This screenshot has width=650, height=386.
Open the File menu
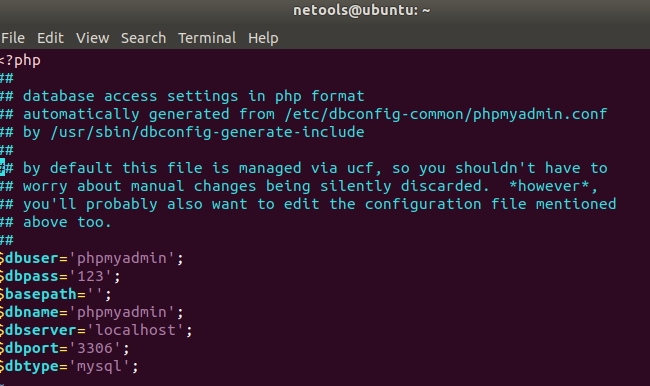pyautogui.click(x=13, y=38)
